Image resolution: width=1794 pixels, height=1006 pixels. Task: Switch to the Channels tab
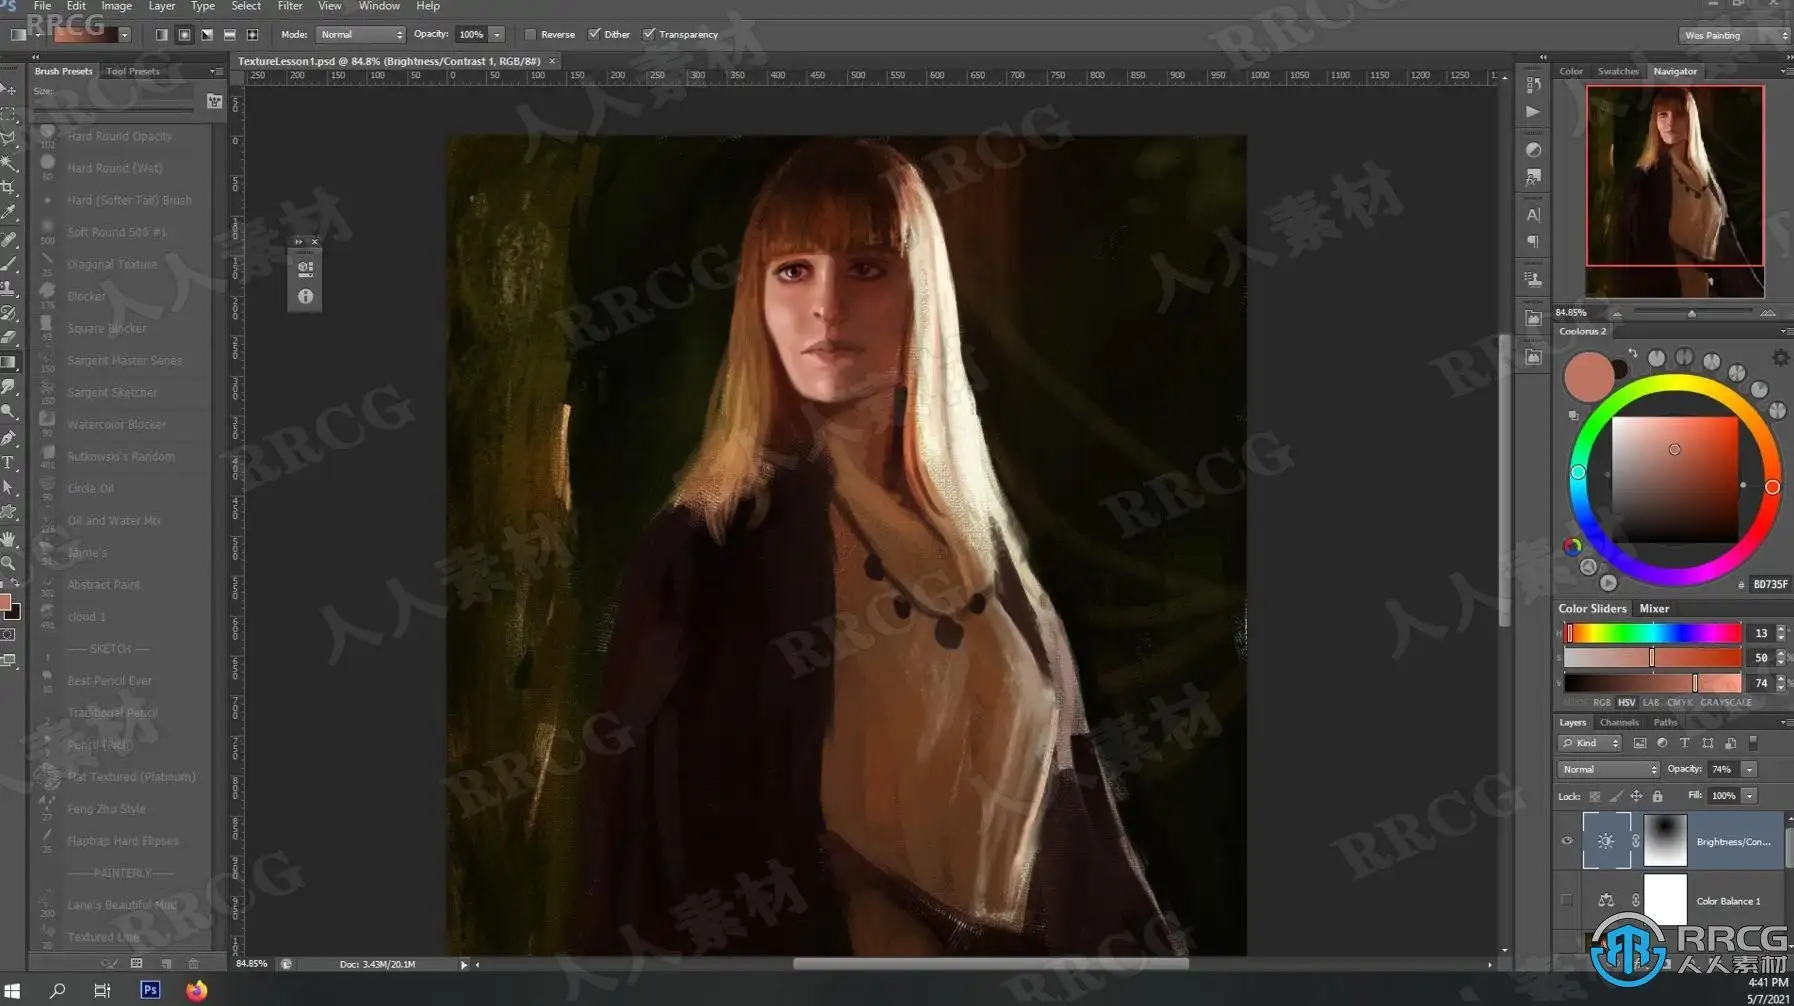tap(1619, 722)
